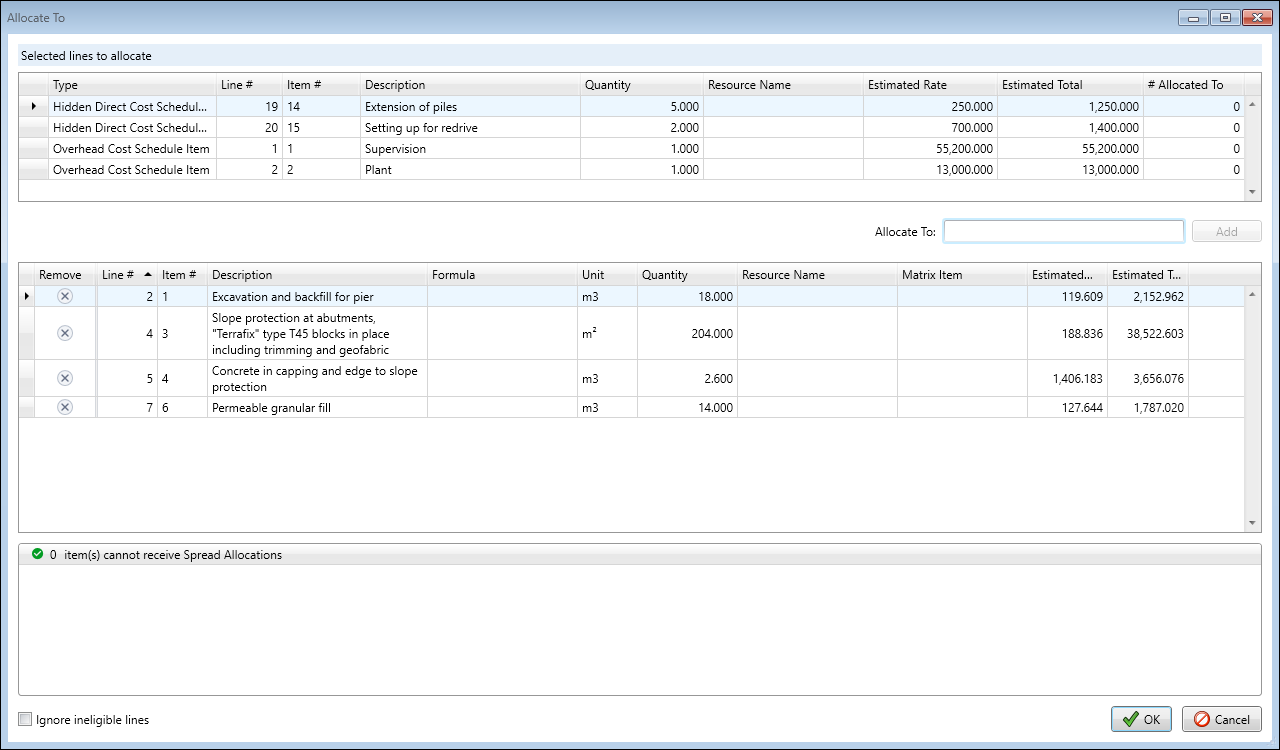Enable Ignore ineligible lines checkbox
The image size is (1280, 750).
[x=25, y=719]
